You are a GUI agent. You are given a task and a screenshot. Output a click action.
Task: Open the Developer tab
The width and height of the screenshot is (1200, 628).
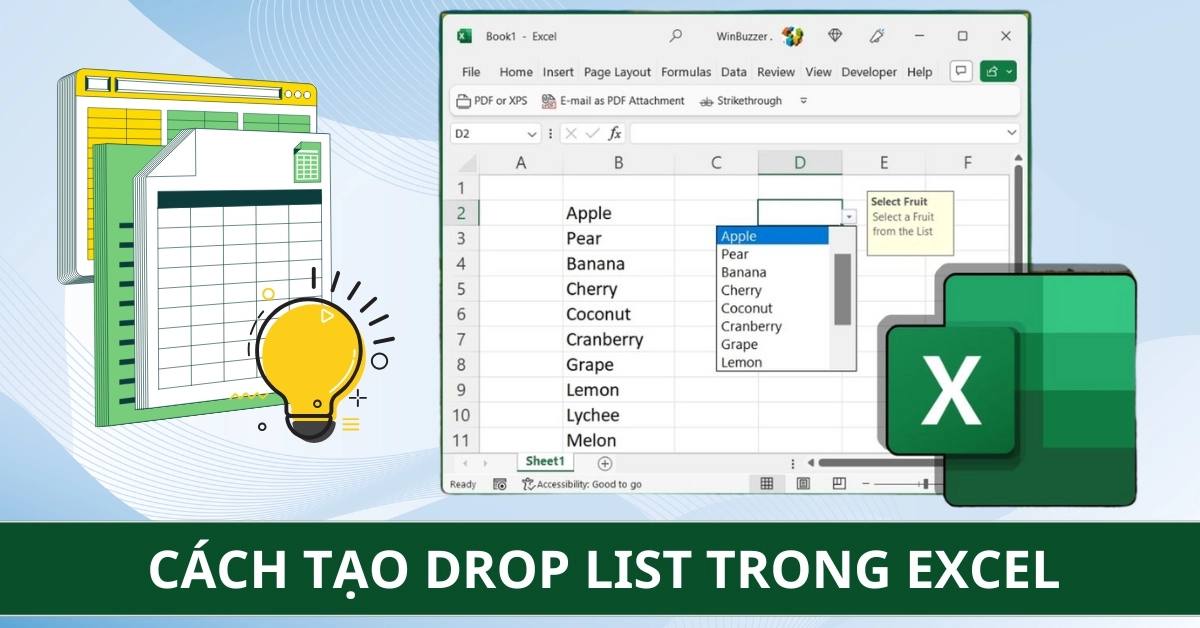[x=869, y=72]
